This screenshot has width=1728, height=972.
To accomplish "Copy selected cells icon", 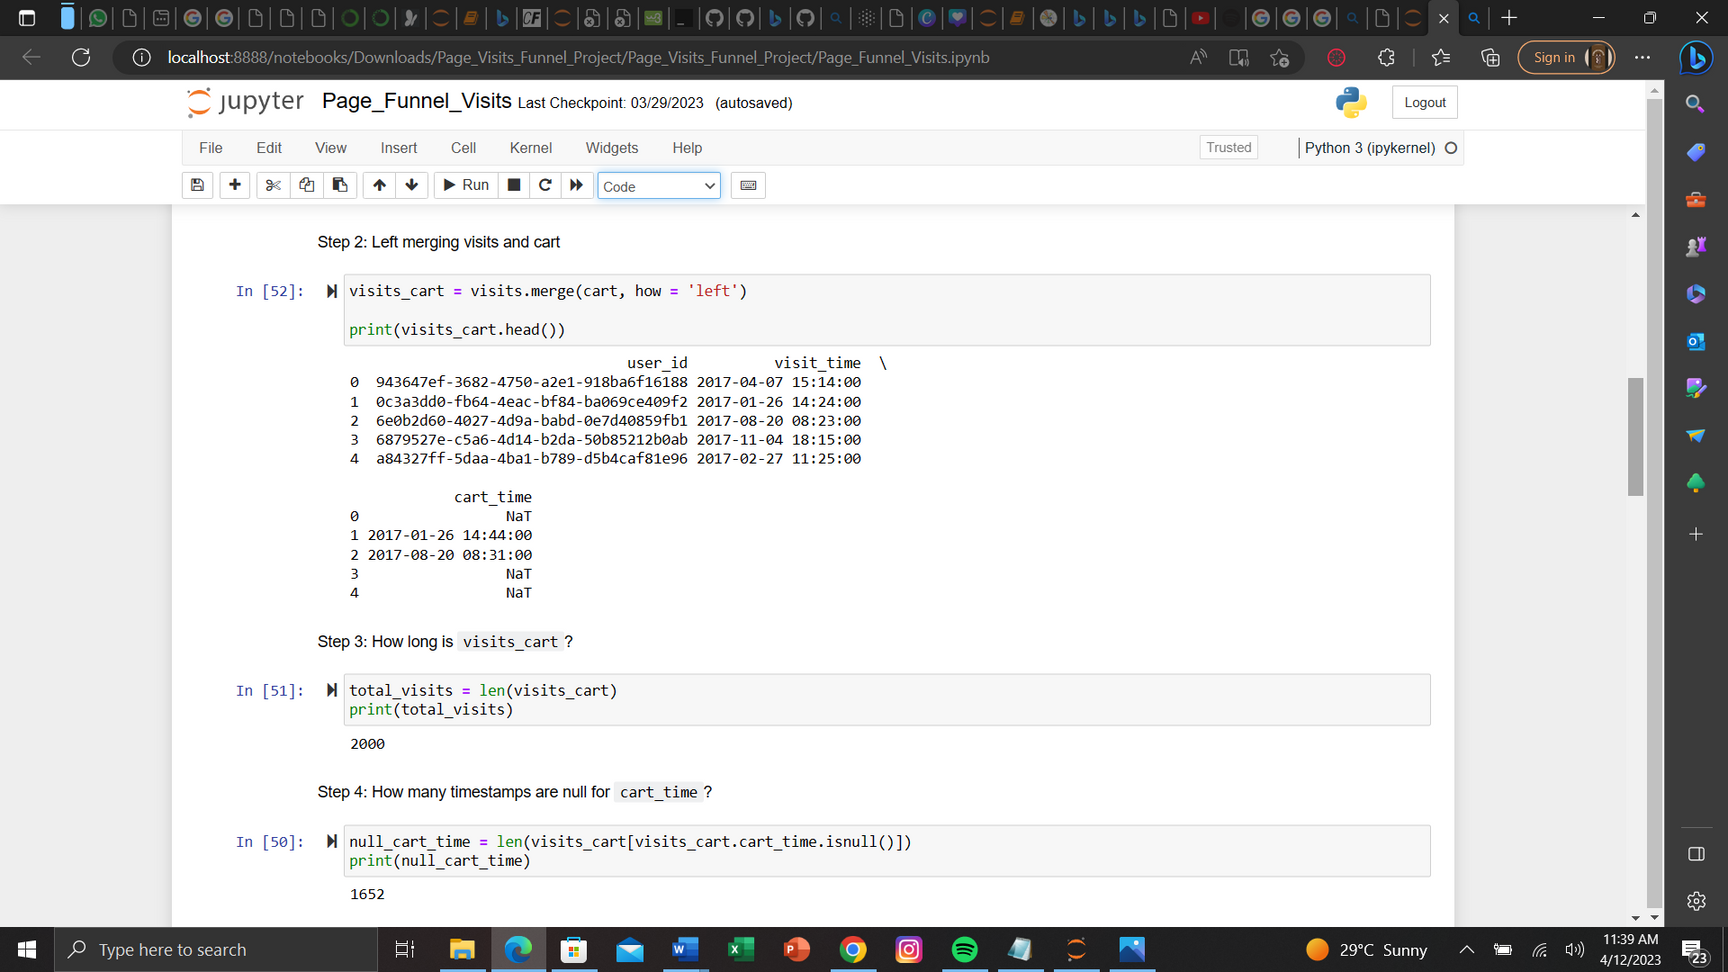I will click(307, 185).
